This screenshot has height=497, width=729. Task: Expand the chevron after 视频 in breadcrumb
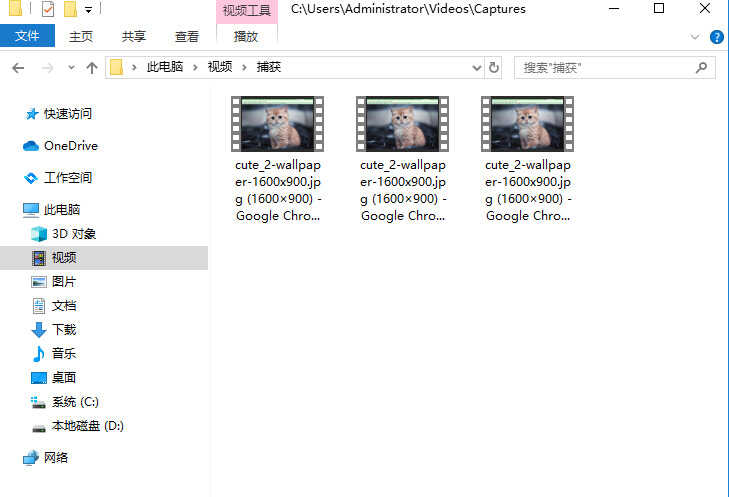tap(244, 68)
